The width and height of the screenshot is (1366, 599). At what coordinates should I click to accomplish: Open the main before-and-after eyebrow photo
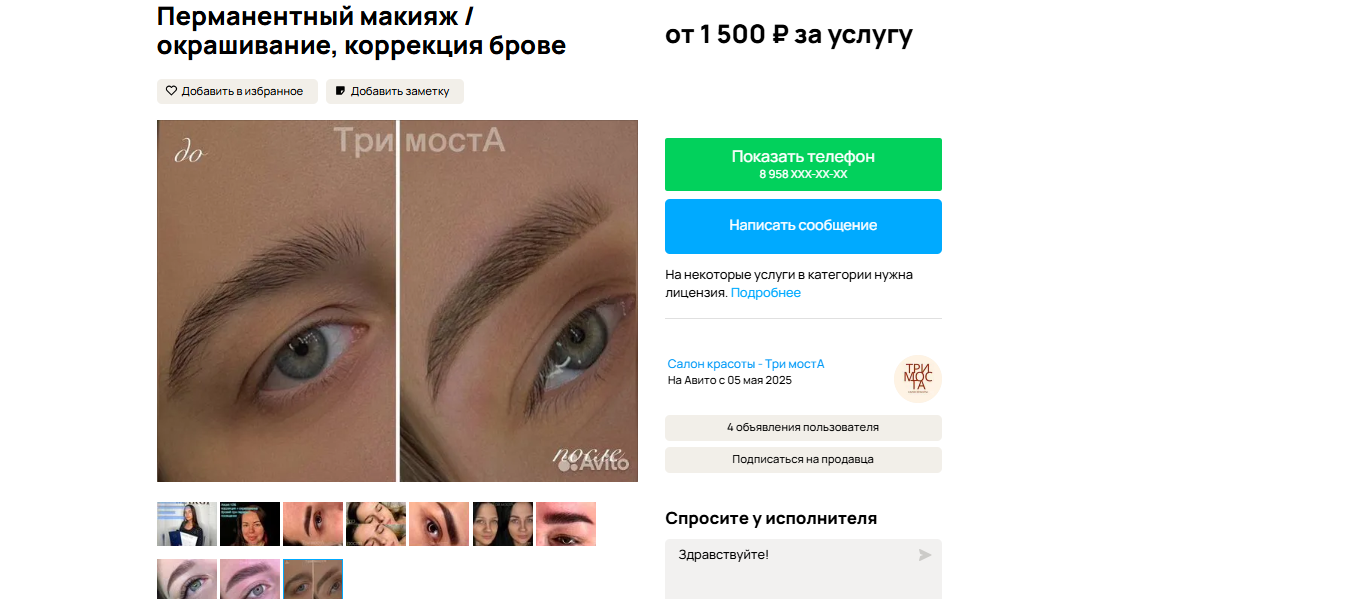click(x=397, y=301)
